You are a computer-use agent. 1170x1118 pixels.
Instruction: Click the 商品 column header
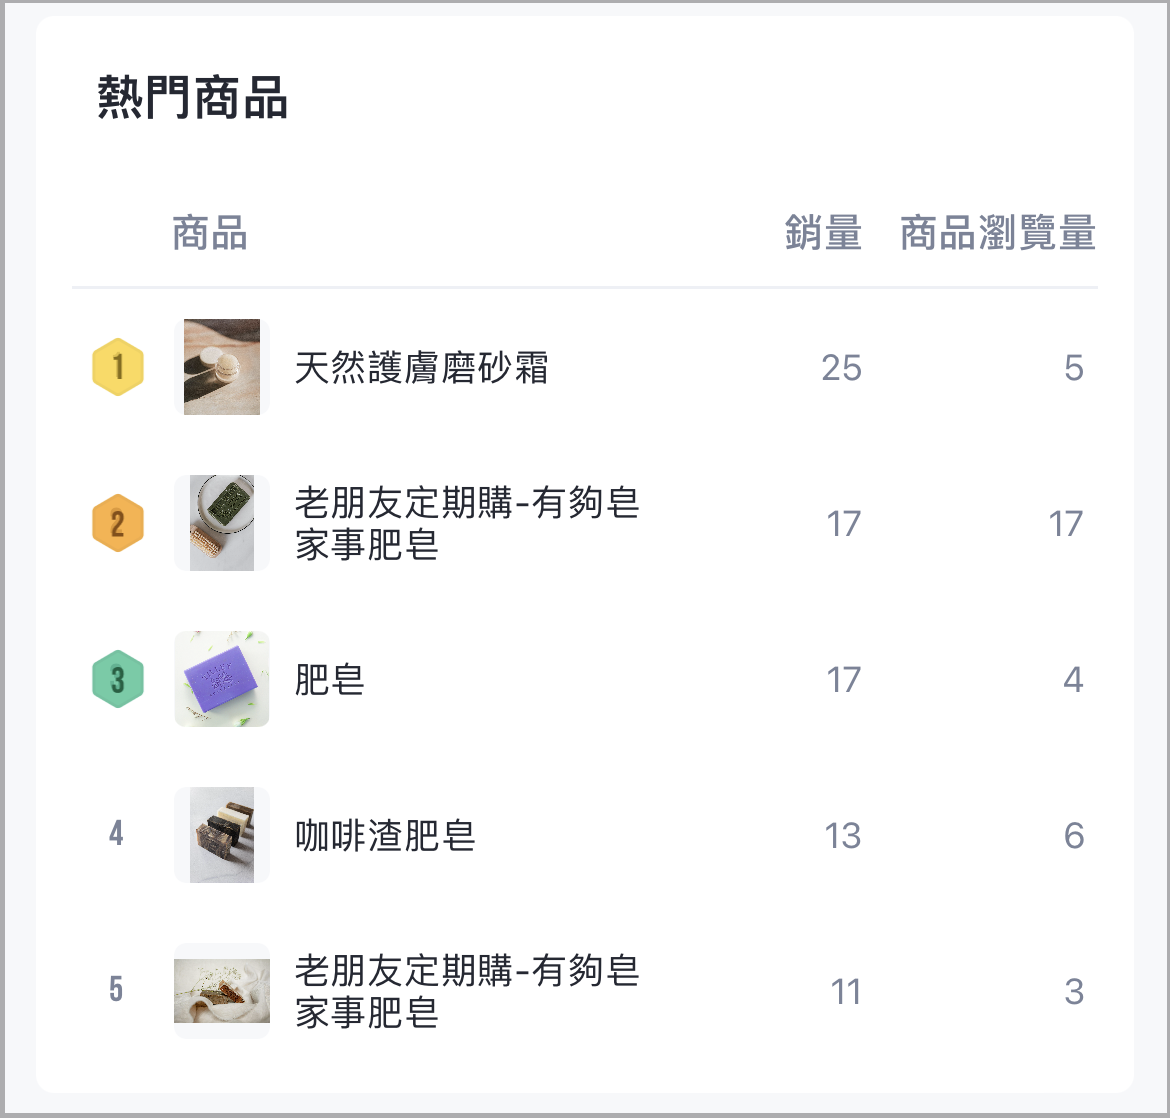pos(210,232)
